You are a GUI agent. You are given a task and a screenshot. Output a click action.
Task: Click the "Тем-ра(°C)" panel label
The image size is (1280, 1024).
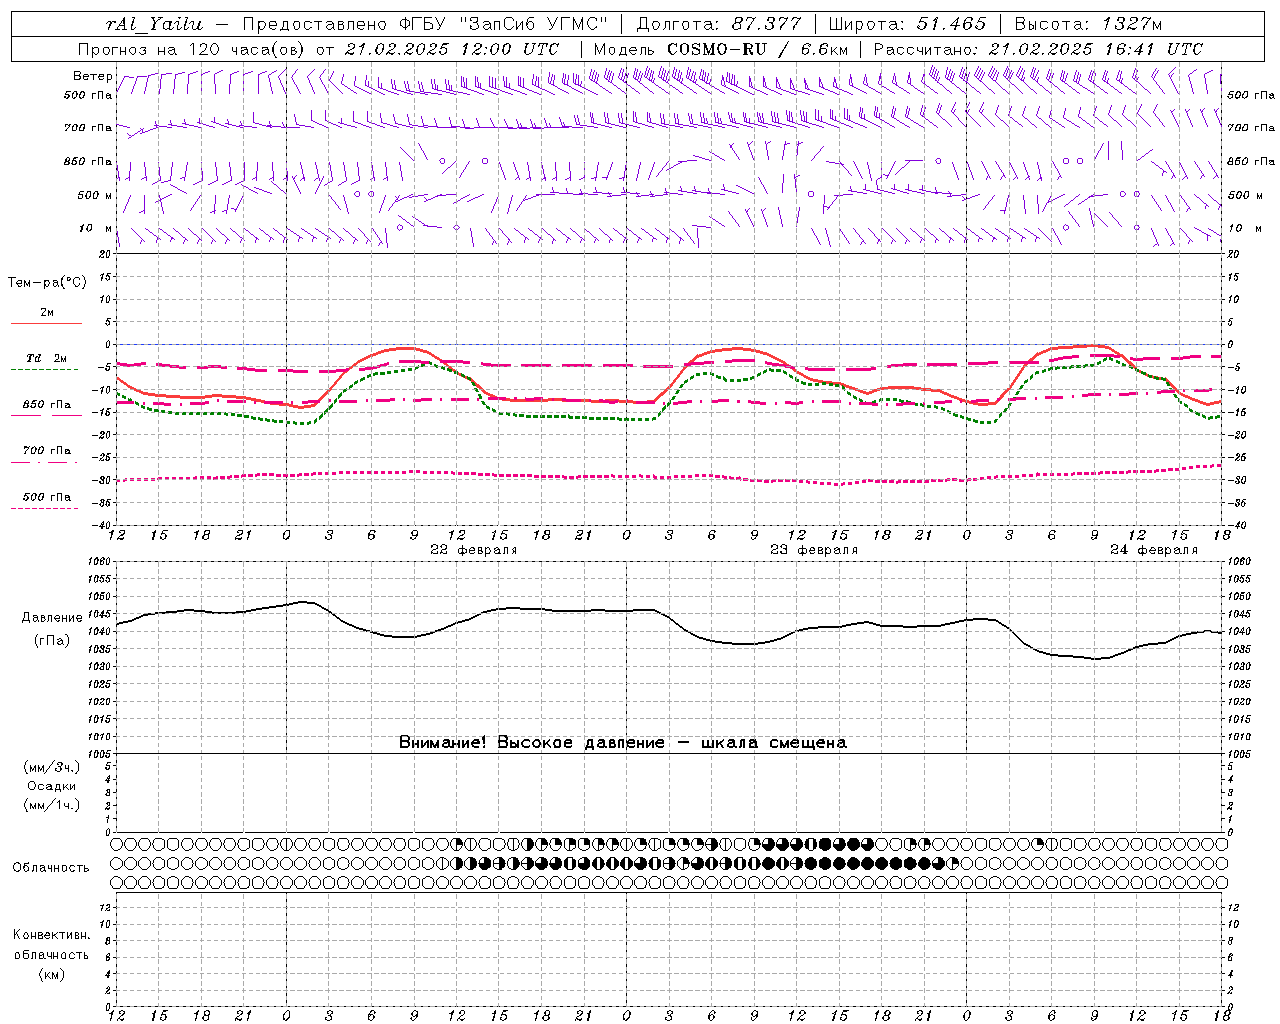(47, 283)
